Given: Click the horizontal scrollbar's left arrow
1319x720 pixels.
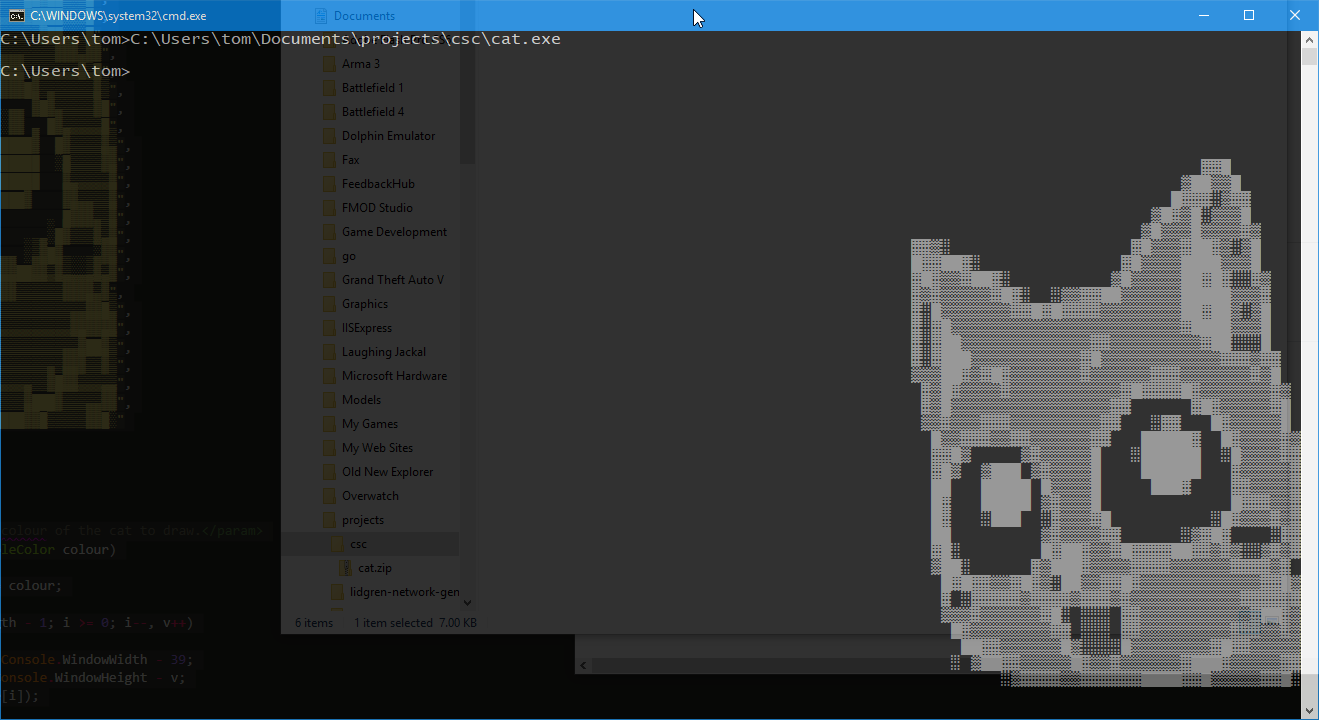Looking at the screenshot, I should 584,665.
